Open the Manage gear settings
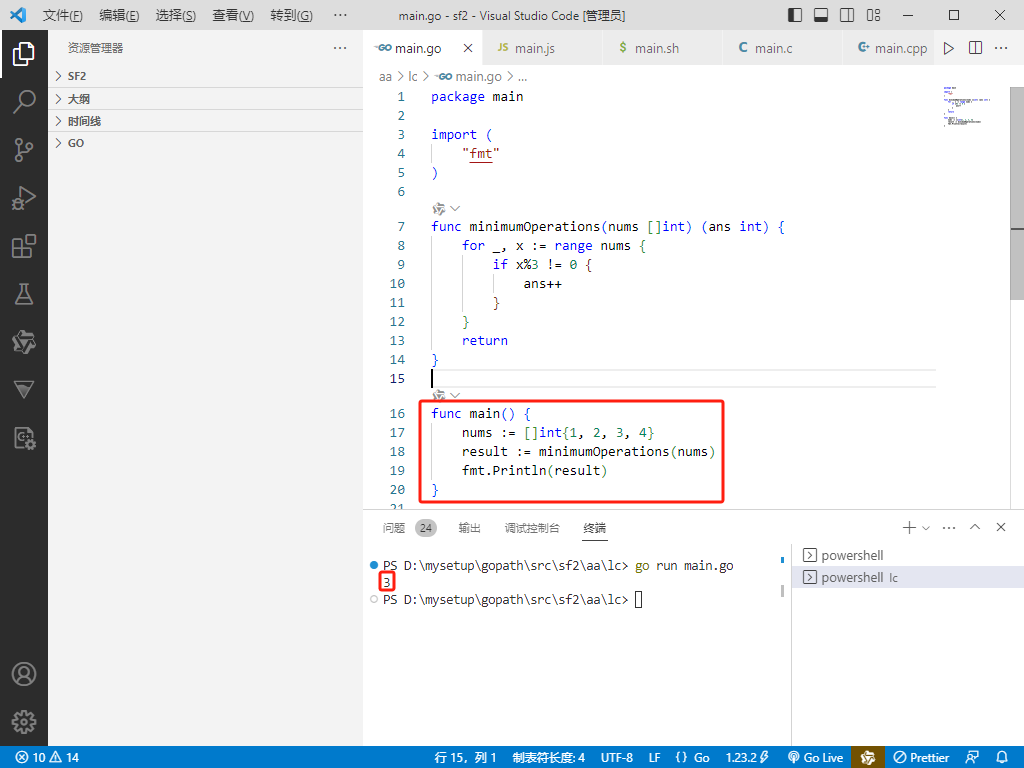This screenshot has width=1024, height=768. coord(24,722)
